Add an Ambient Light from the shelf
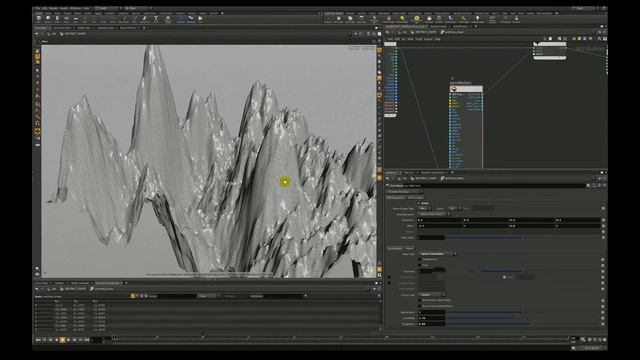 pyautogui.click(x=477, y=19)
